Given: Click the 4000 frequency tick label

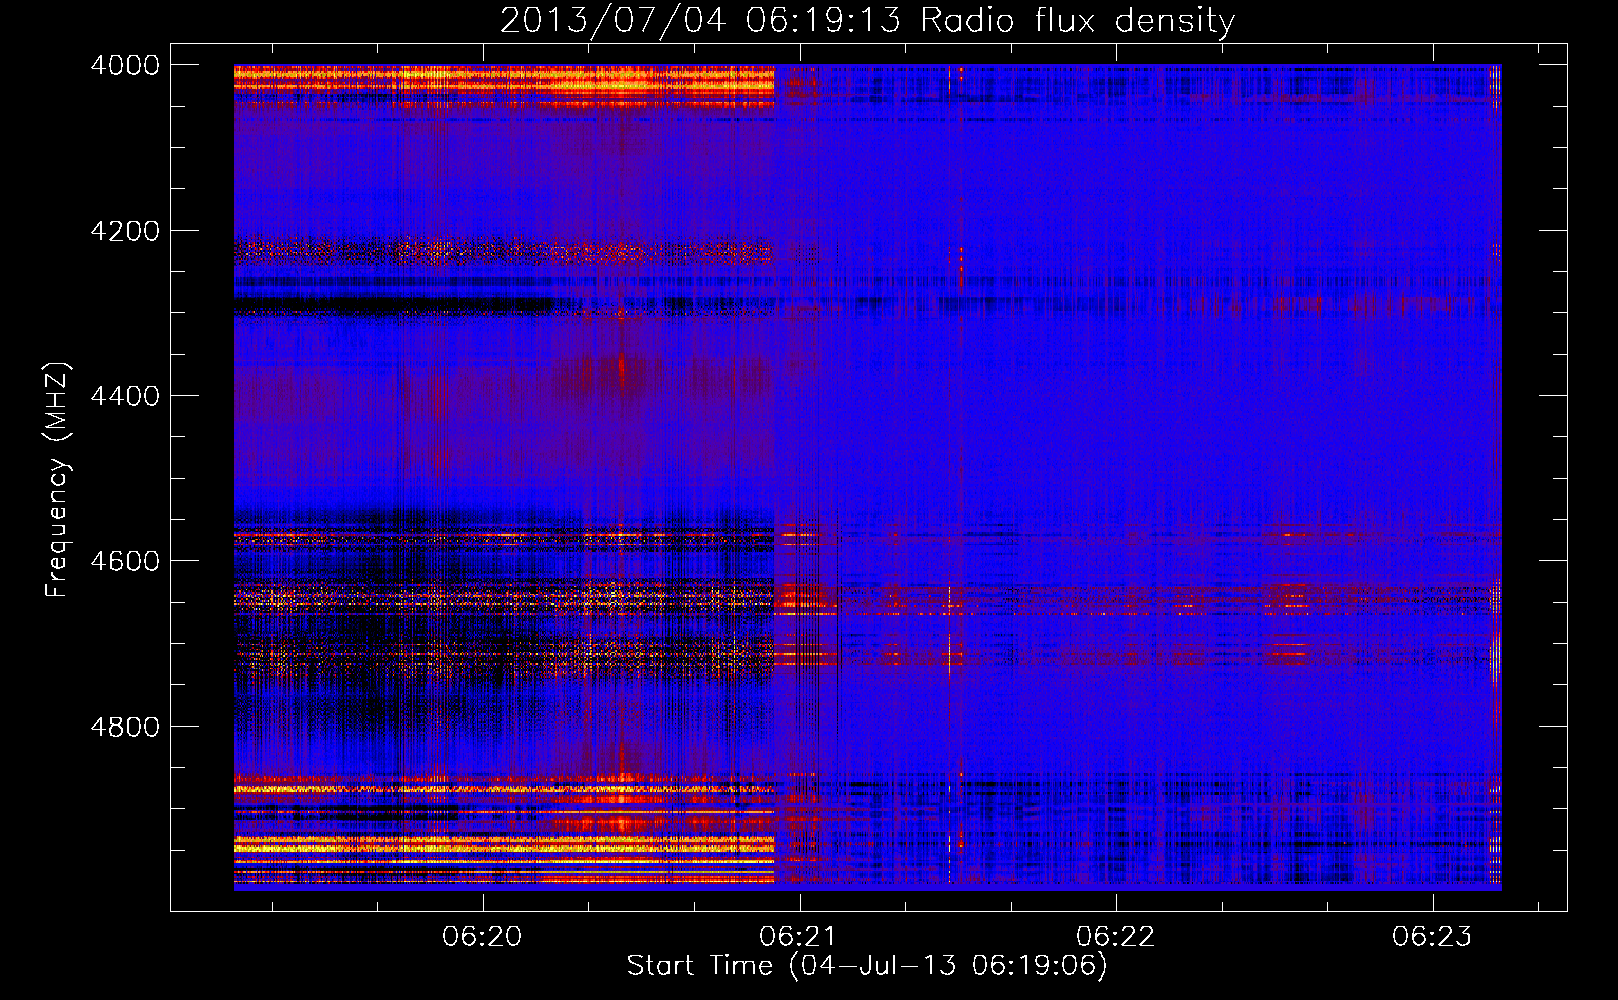Looking at the screenshot, I should pos(125,65).
